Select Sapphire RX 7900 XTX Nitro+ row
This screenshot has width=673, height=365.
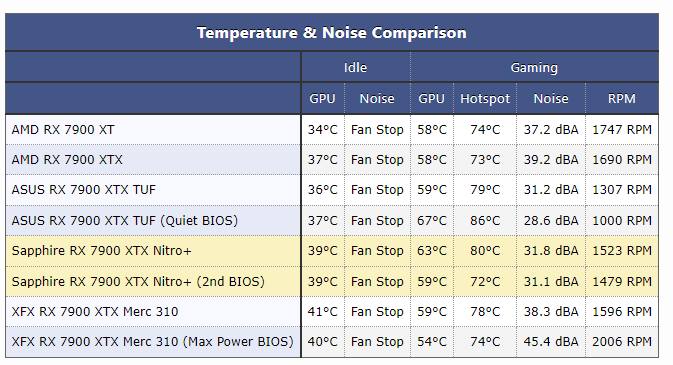pos(332,251)
